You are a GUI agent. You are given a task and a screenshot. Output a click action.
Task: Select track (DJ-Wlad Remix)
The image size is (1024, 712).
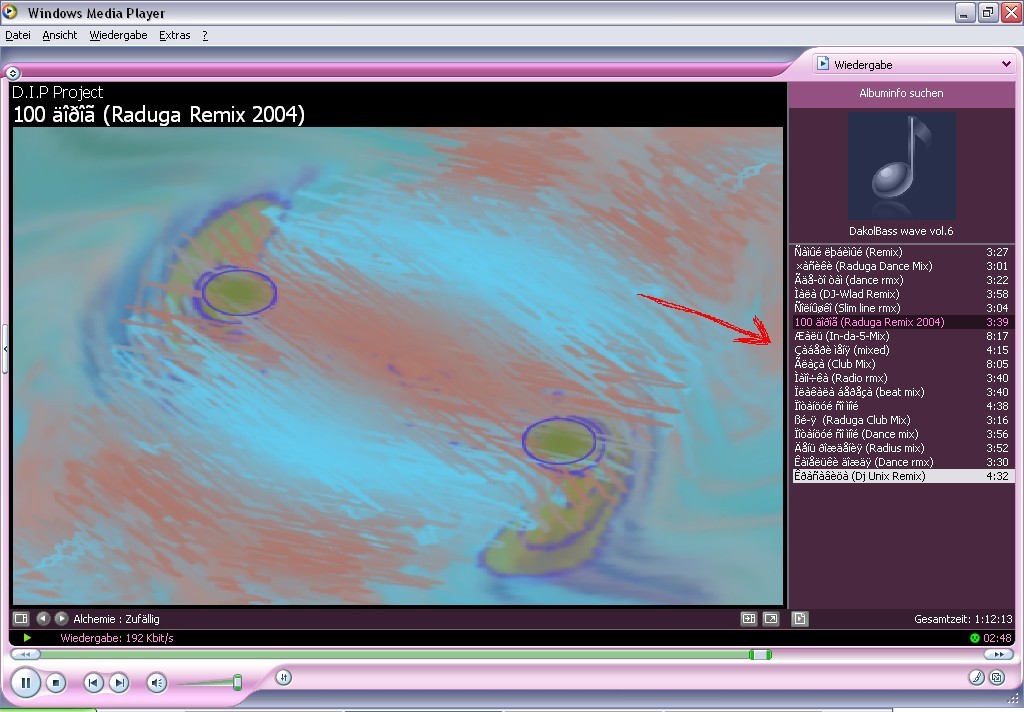point(902,294)
